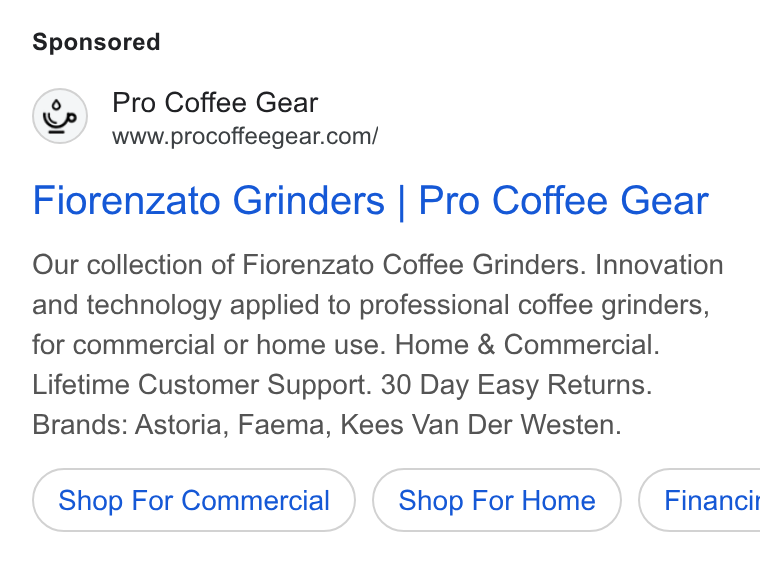Click the professional coffee grinders text

pos(534,305)
